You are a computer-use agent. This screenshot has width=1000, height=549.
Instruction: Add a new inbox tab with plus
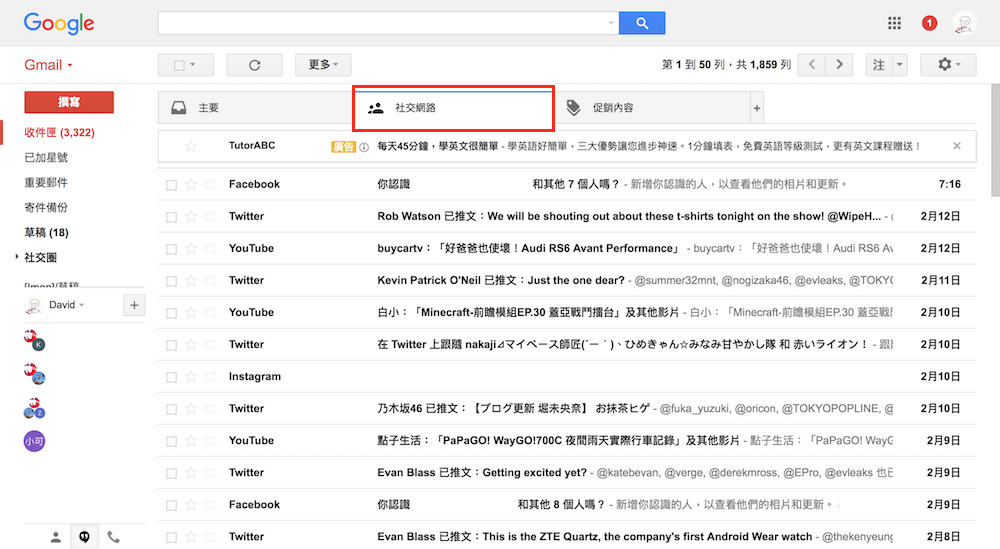pyautogui.click(x=757, y=108)
